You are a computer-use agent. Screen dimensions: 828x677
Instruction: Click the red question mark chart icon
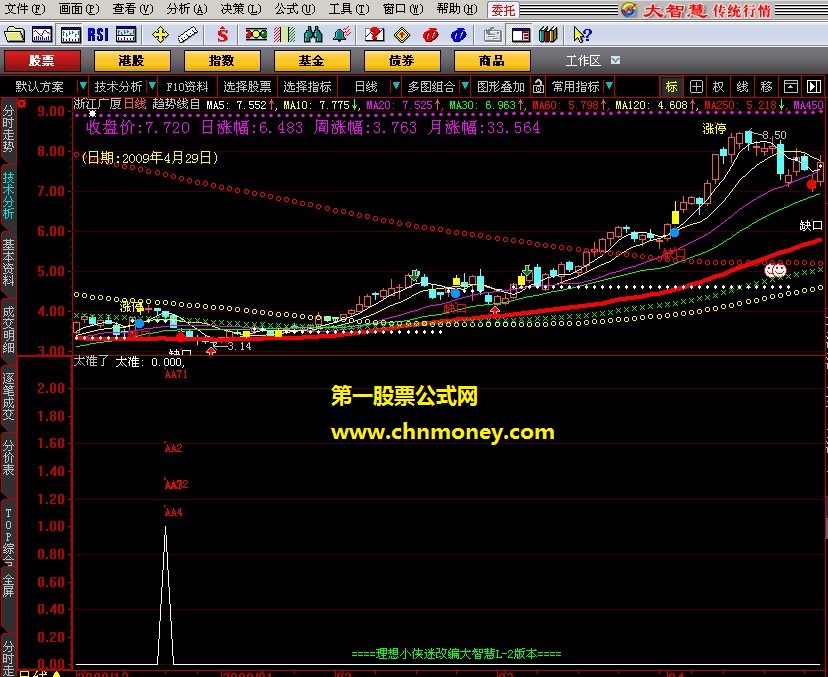click(374, 35)
